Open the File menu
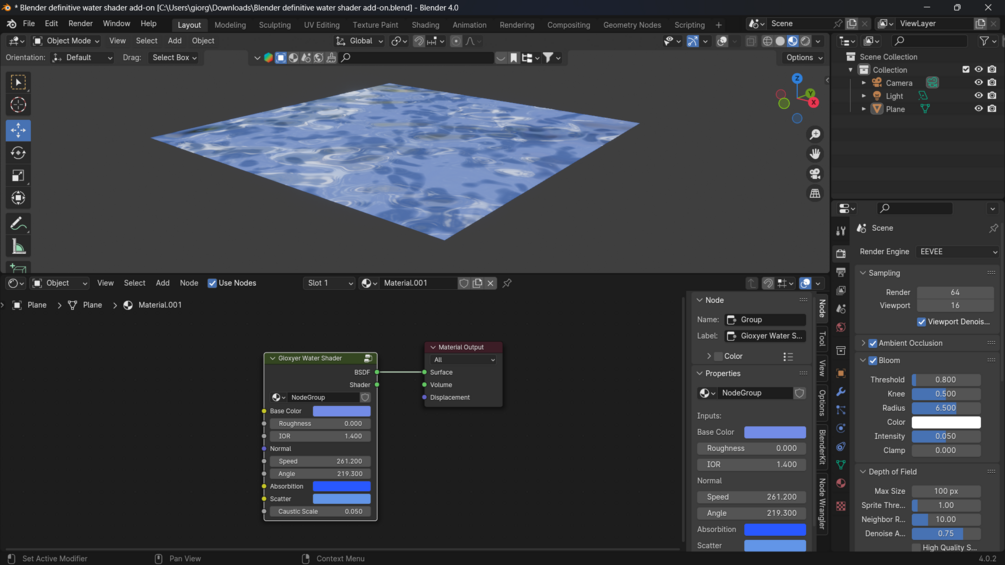1005x565 pixels. [x=29, y=24]
